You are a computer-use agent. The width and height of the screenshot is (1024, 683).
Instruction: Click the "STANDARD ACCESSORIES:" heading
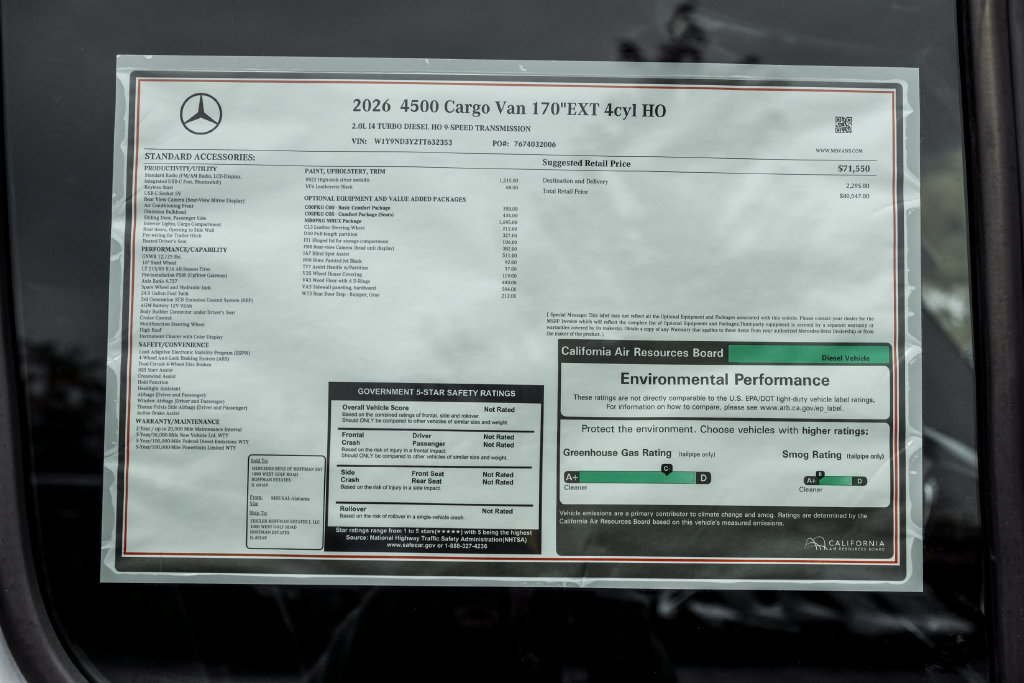[x=200, y=157]
